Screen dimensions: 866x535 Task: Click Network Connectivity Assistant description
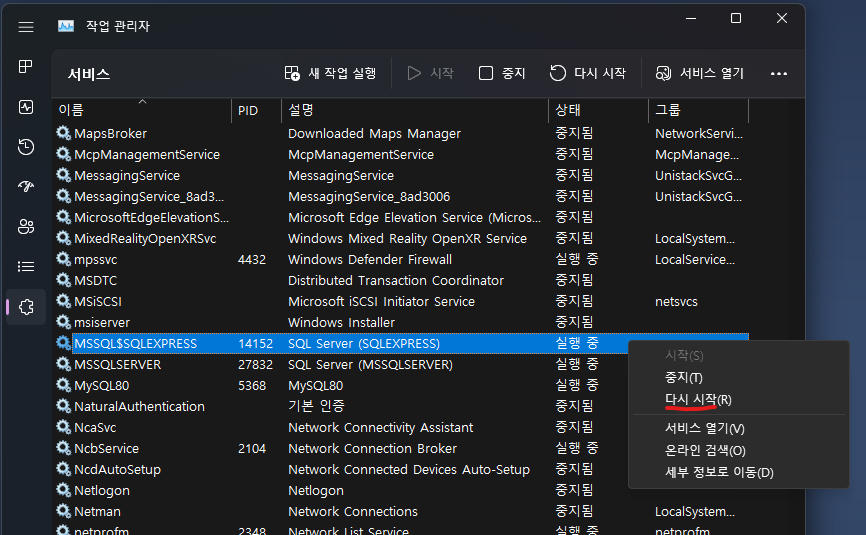tap(381, 427)
